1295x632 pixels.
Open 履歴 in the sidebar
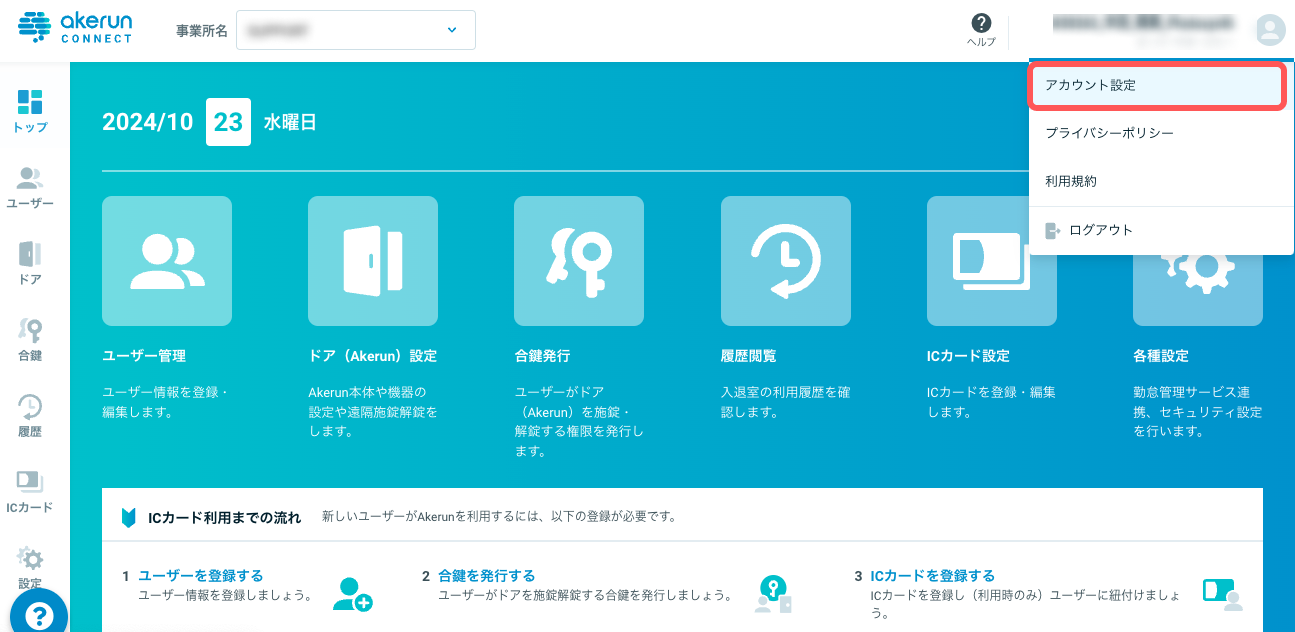(x=30, y=415)
